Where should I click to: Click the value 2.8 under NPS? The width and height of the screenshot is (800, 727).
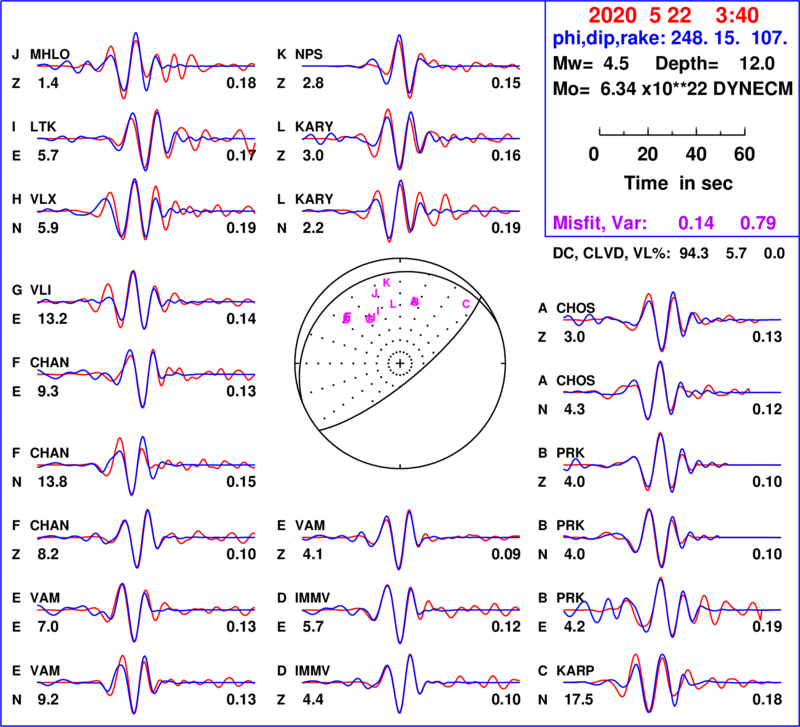313,83
